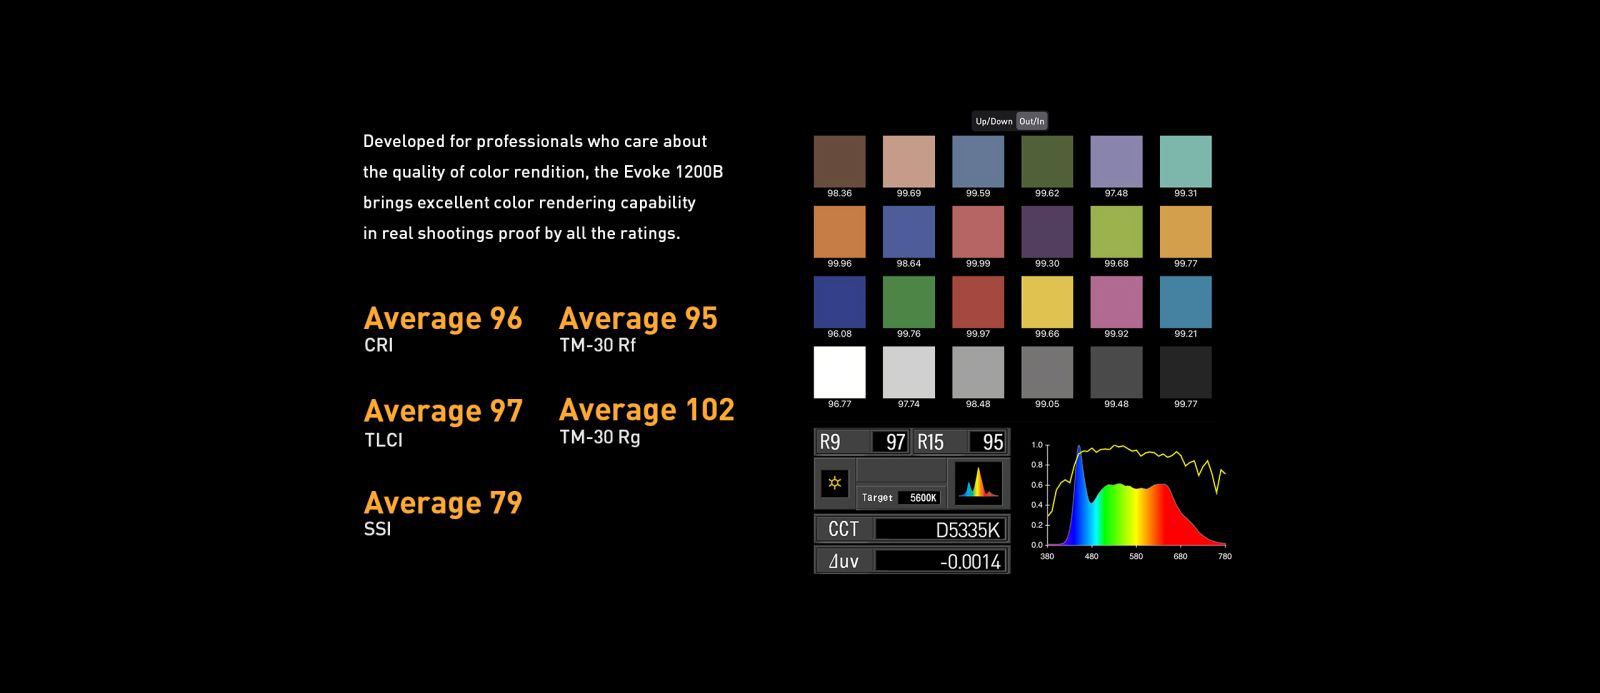Click the sun icon in the meter panel
Image resolution: width=1600 pixels, height=693 pixels.
(x=834, y=483)
